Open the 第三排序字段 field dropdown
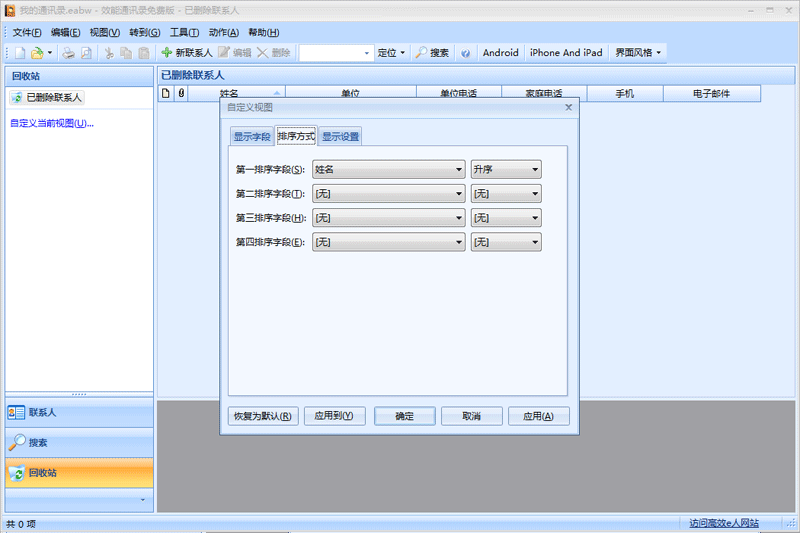The height and width of the screenshot is (533, 800). click(x=389, y=218)
